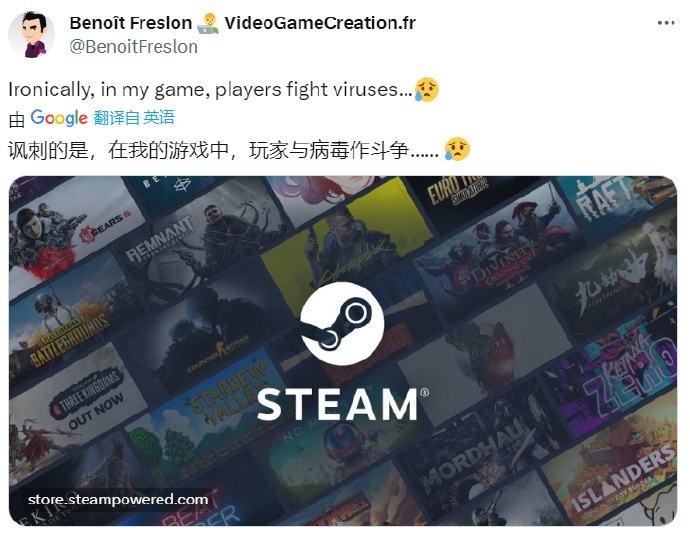Open the three-dot more options menu
690x539 pixels.
click(x=666, y=23)
